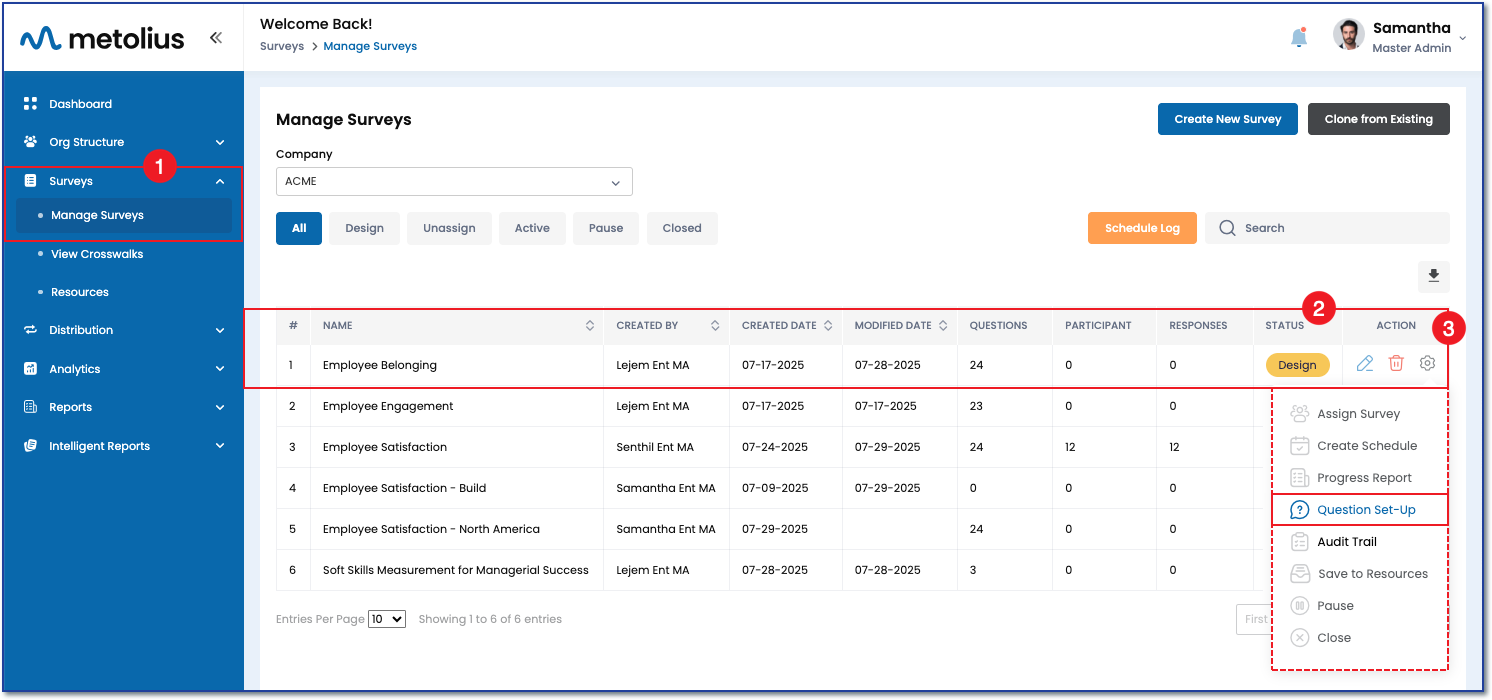Delete Employee Belonging using trash icon
This screenshot has height=700, width=1492.
pyautogui.click(x=1396, y=365)
